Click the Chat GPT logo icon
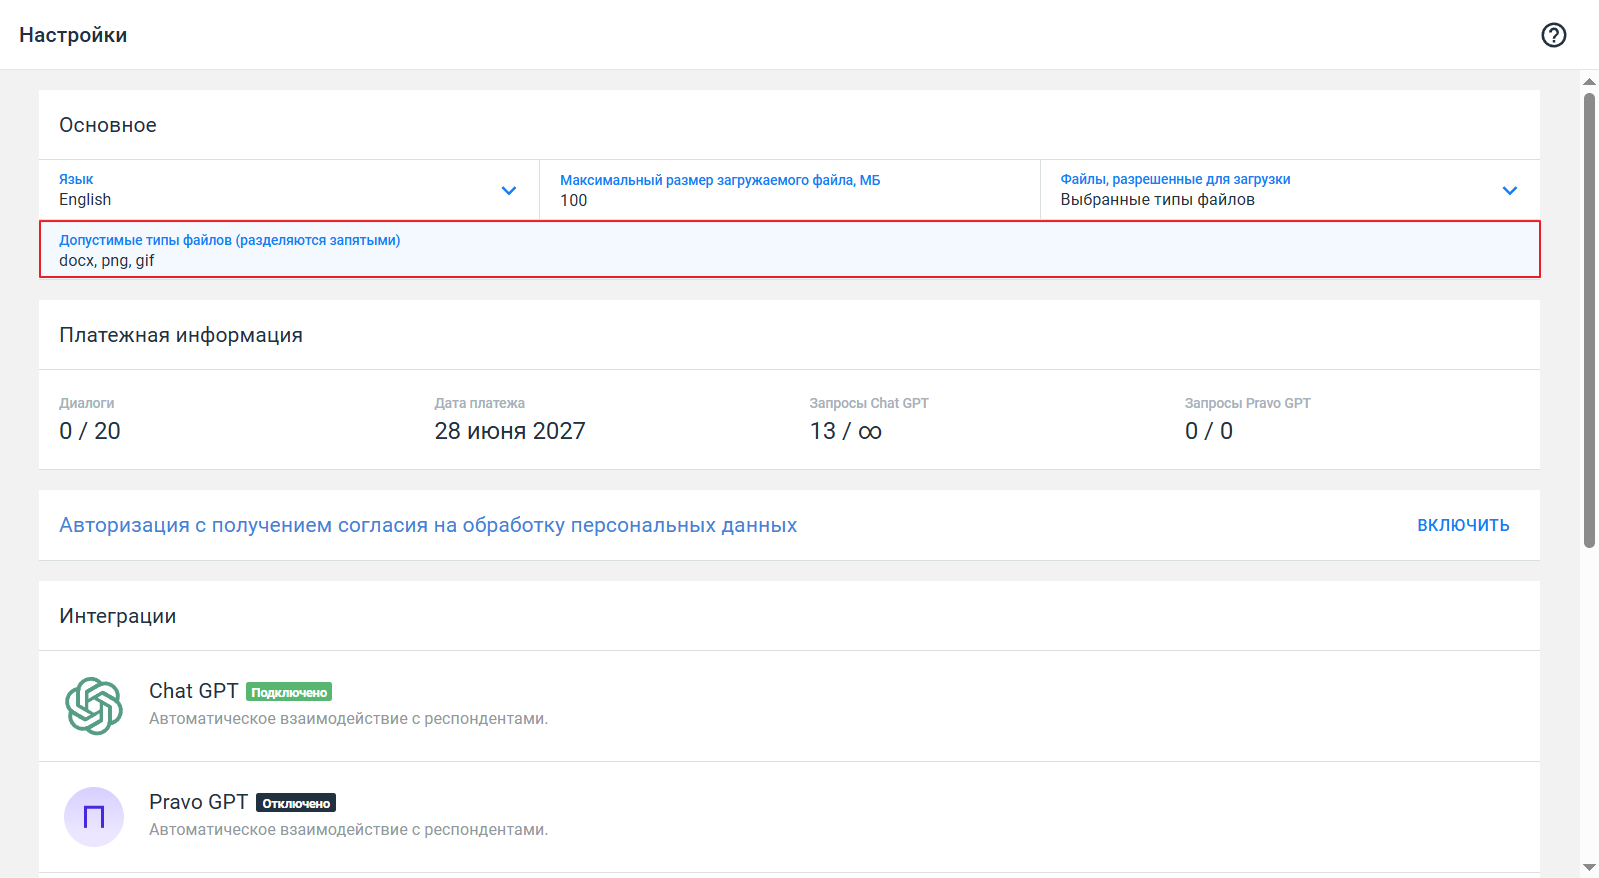 click(94, 706)
